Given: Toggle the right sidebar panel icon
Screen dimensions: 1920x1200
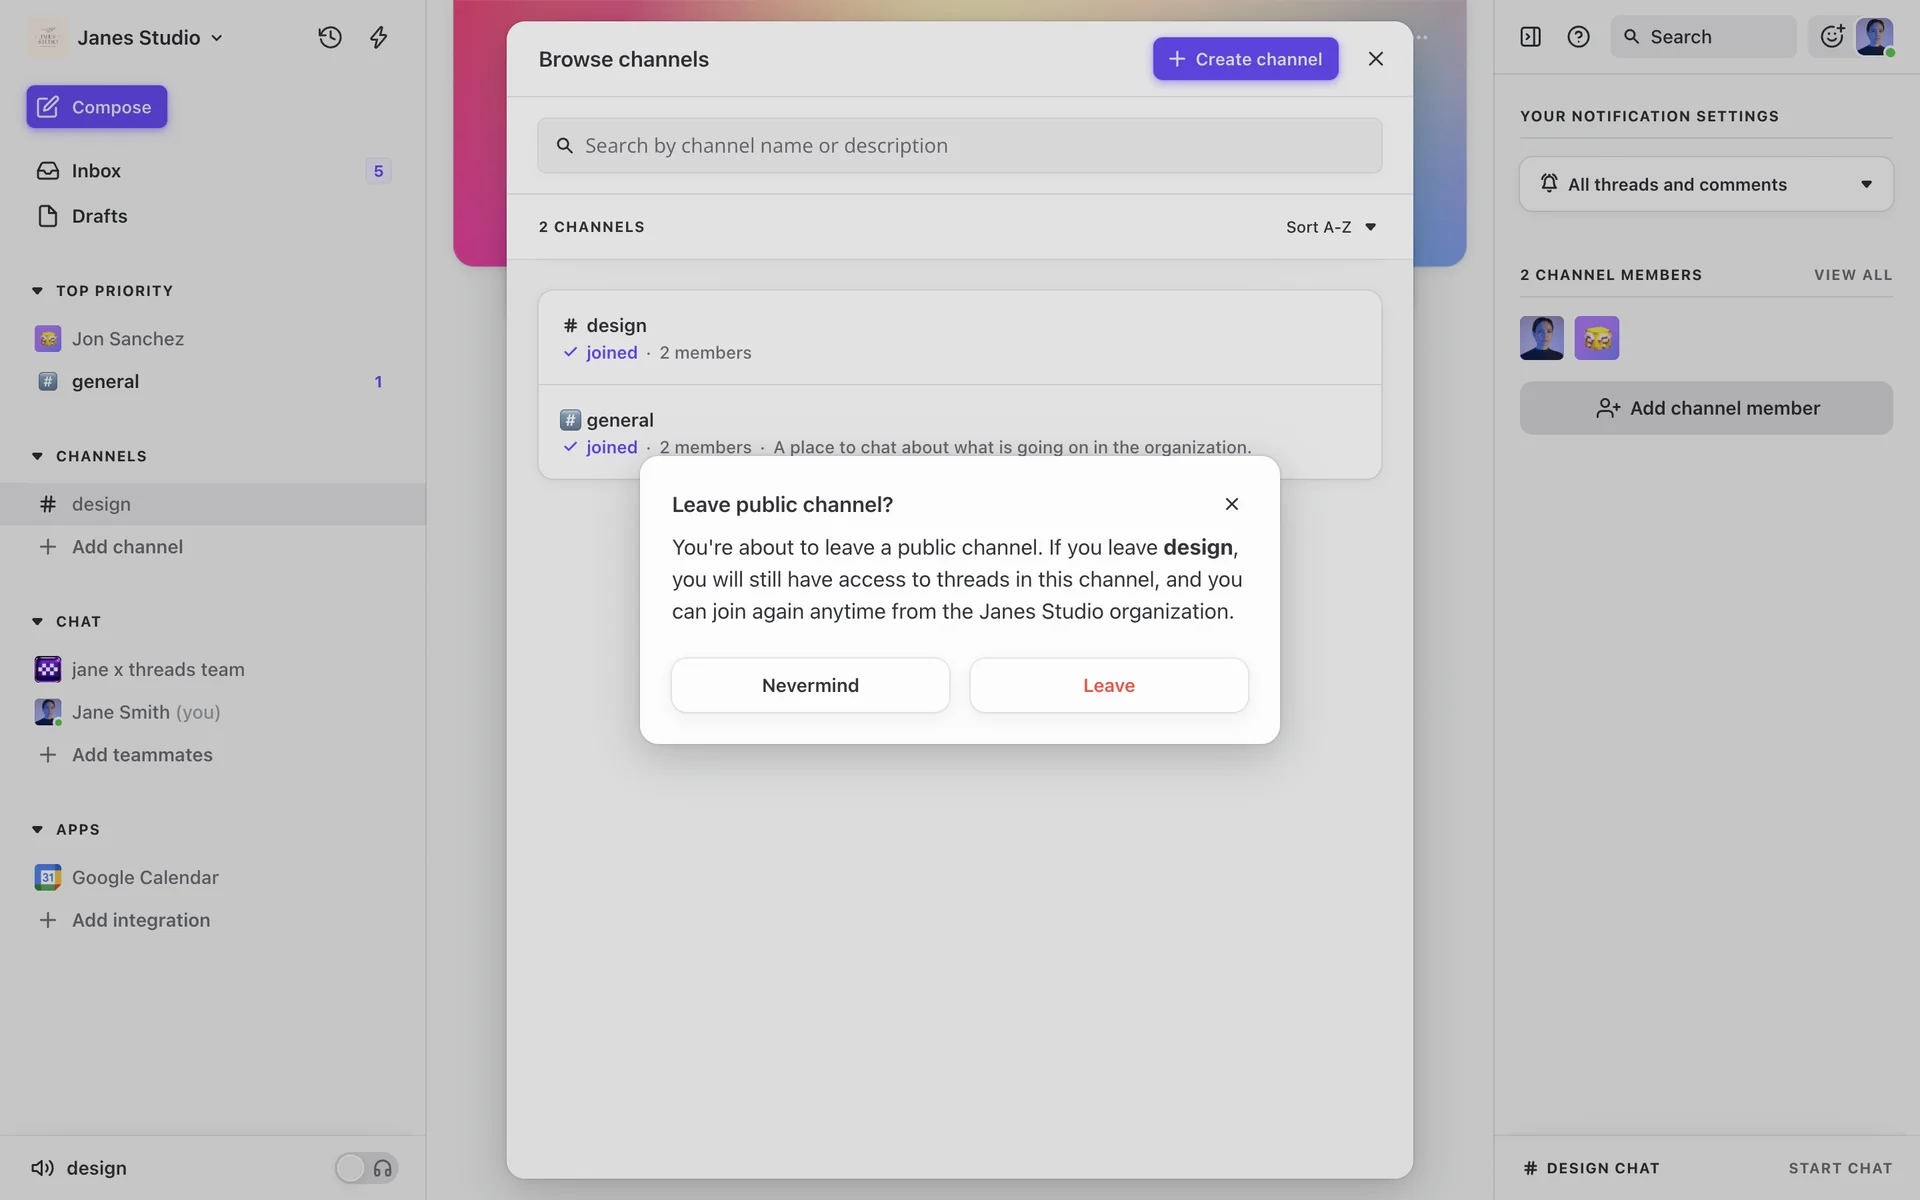Looking at the screenshot, I should pos(1530,37).
